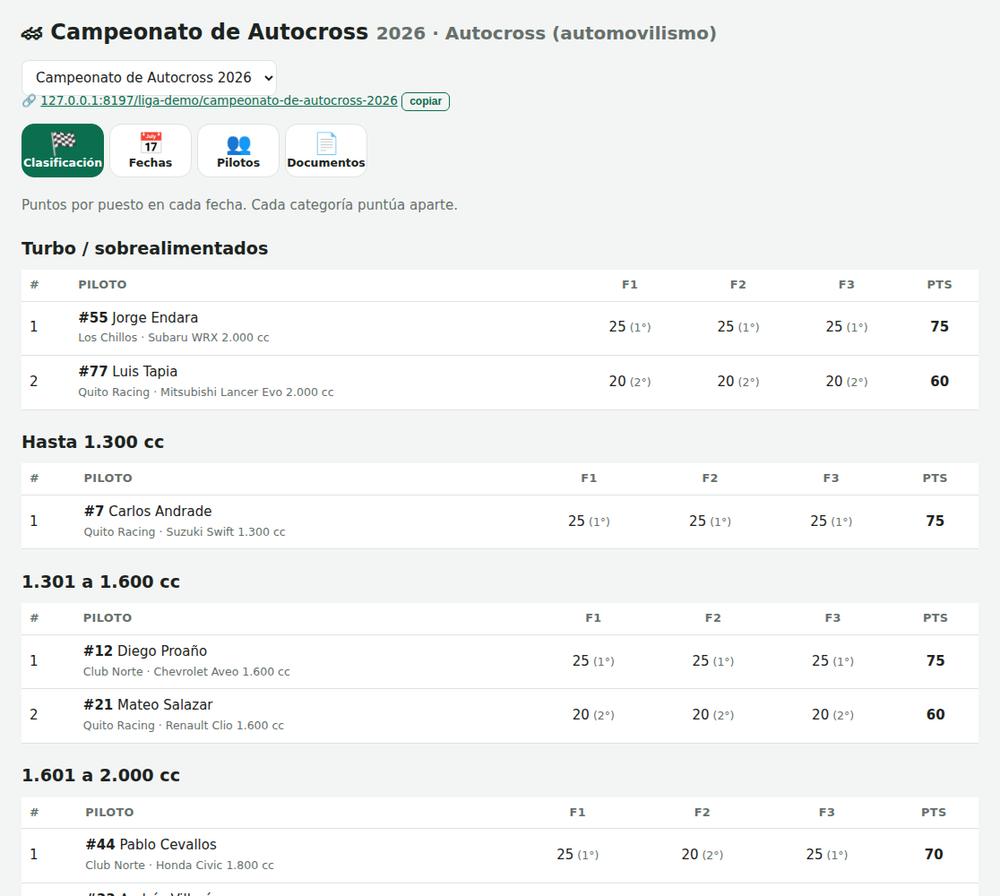Open the Campeonato de Autocross 2026 dropdown
The width and height of the screenshot is (1000, 896).
[149, 78]
